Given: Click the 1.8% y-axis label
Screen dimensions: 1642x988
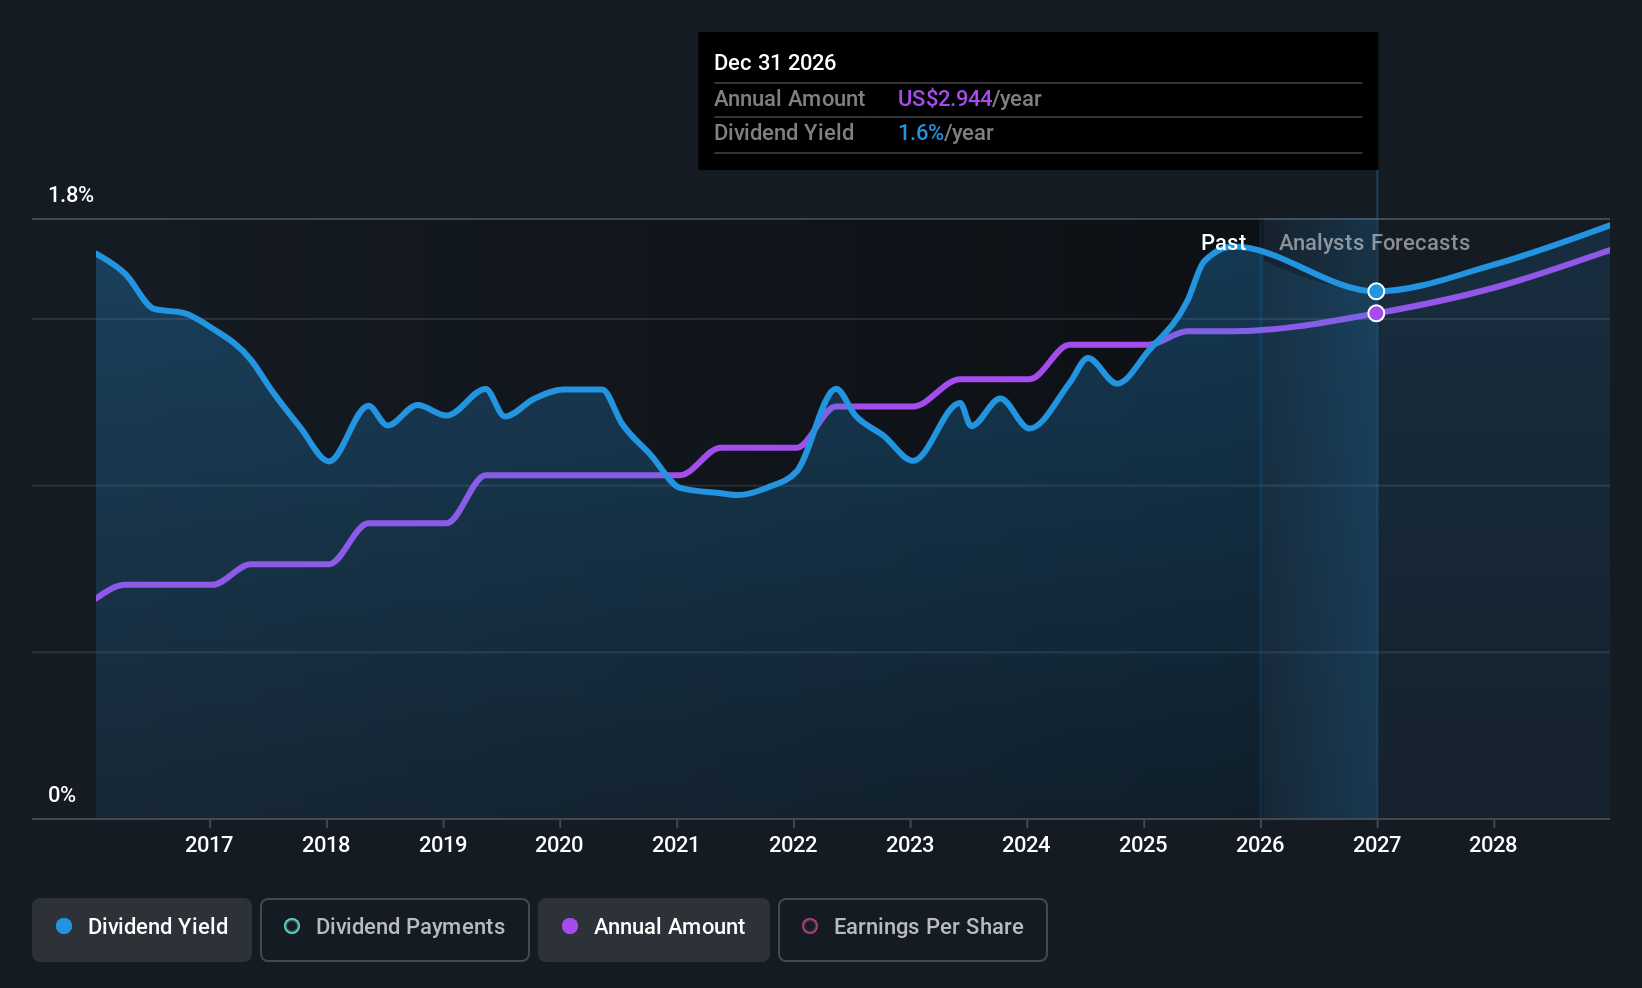Looking at the screenshot, I should 71,195.
